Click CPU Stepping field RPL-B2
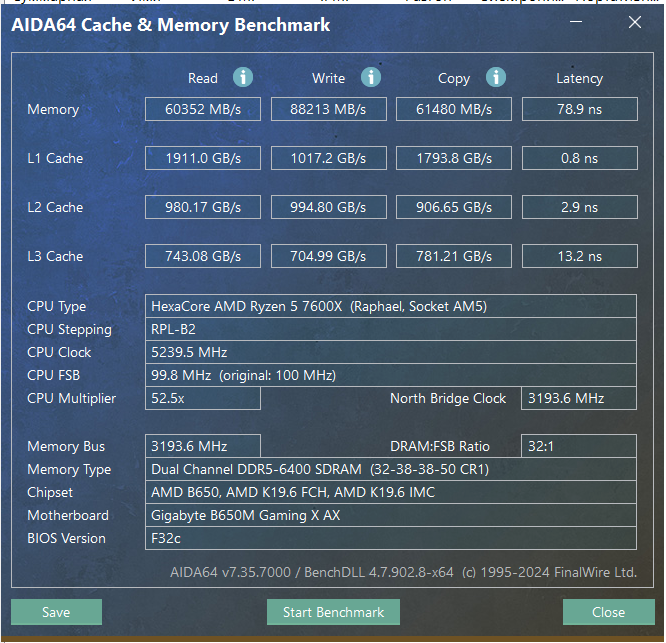The image size is (666, 643). coord(391,329)
